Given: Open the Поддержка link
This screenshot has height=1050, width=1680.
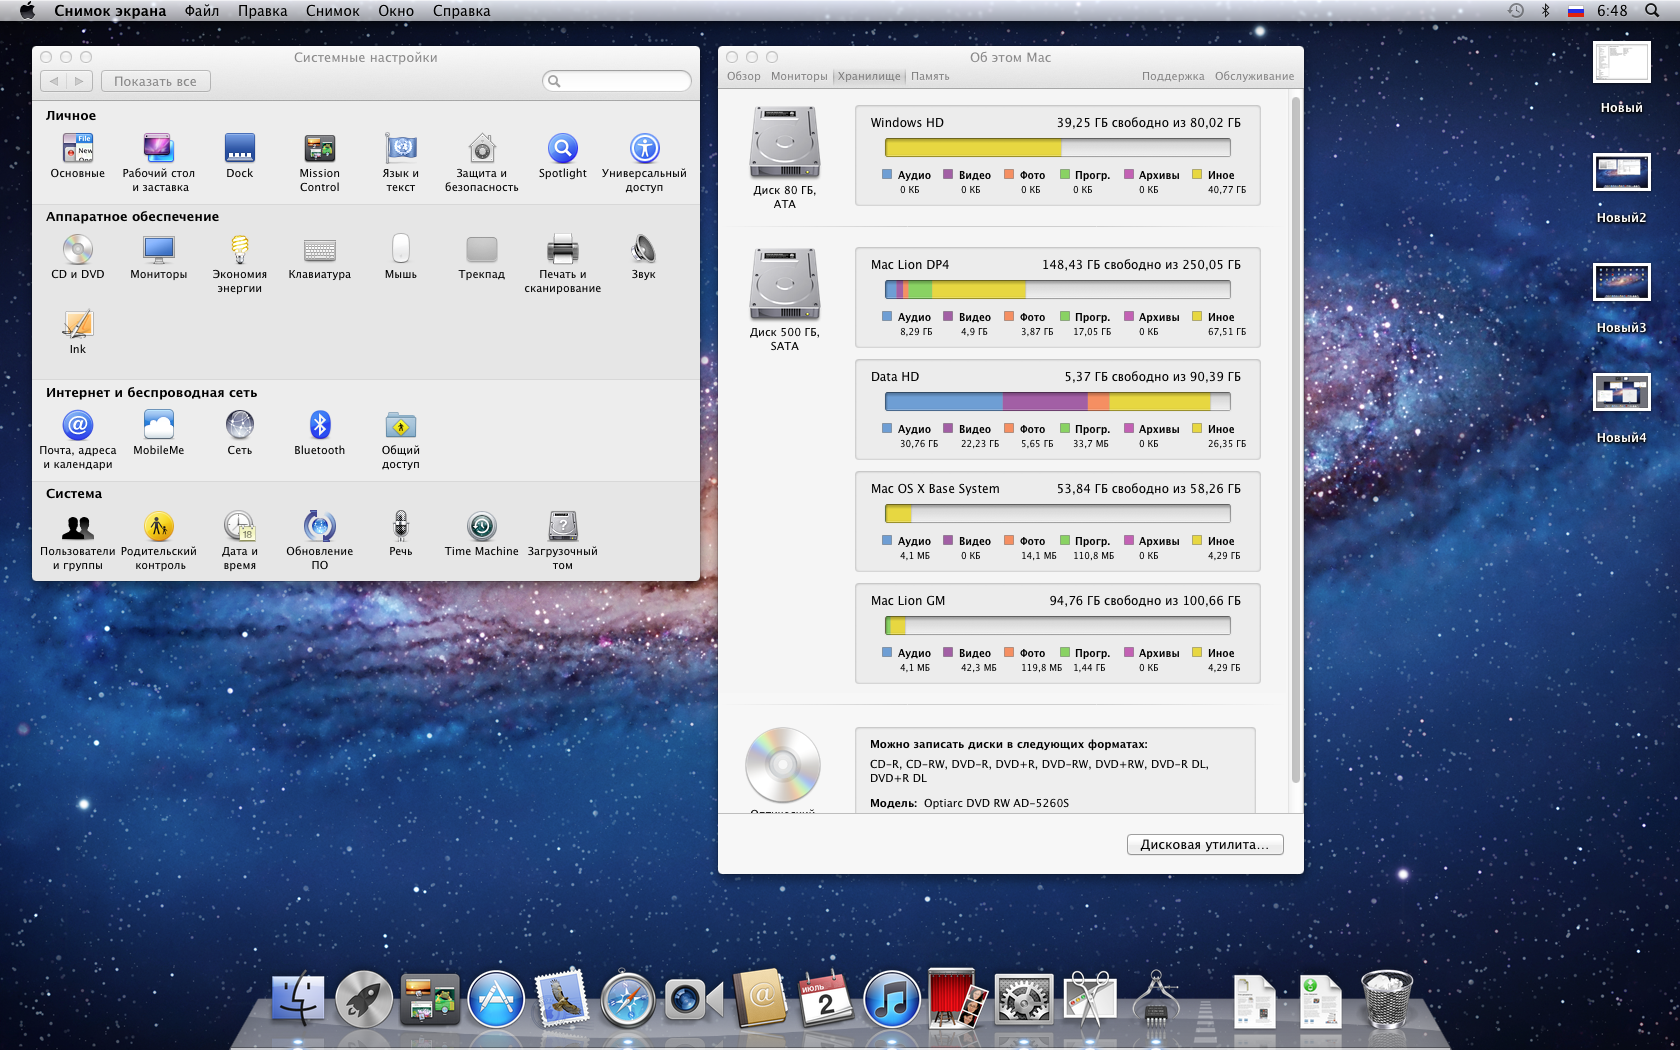Looking at the screenshot, I should point(1172,76).
